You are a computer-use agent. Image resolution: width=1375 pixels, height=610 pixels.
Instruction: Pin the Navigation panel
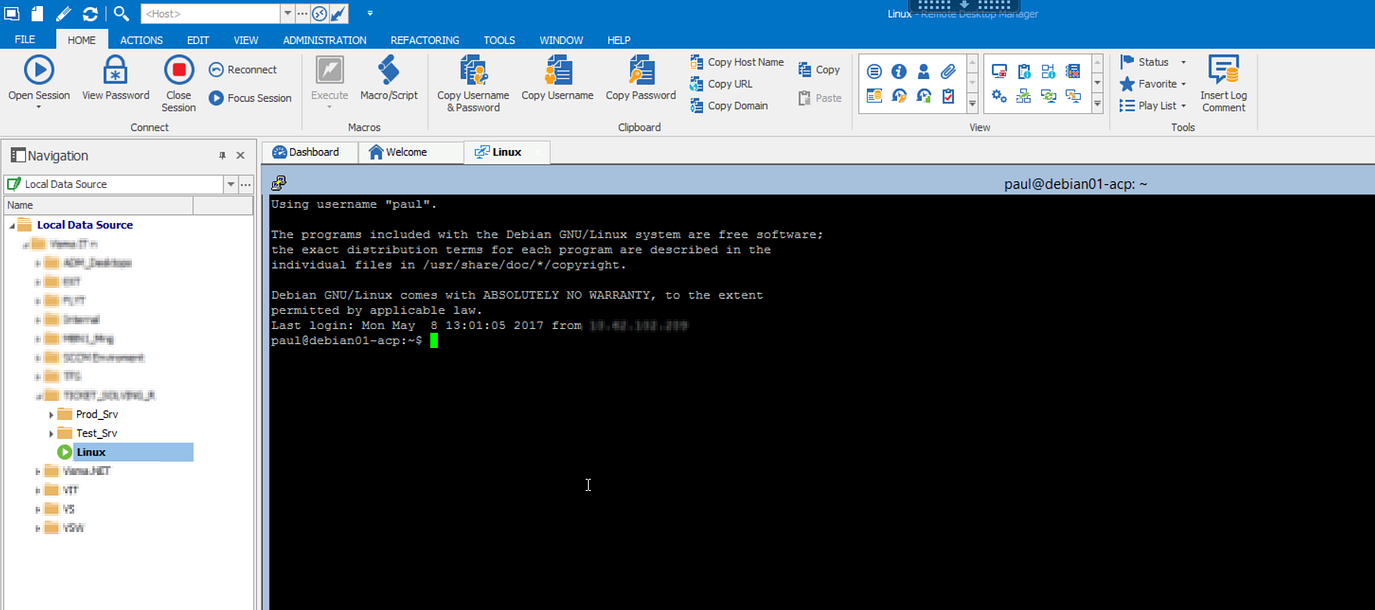[222, 156]
